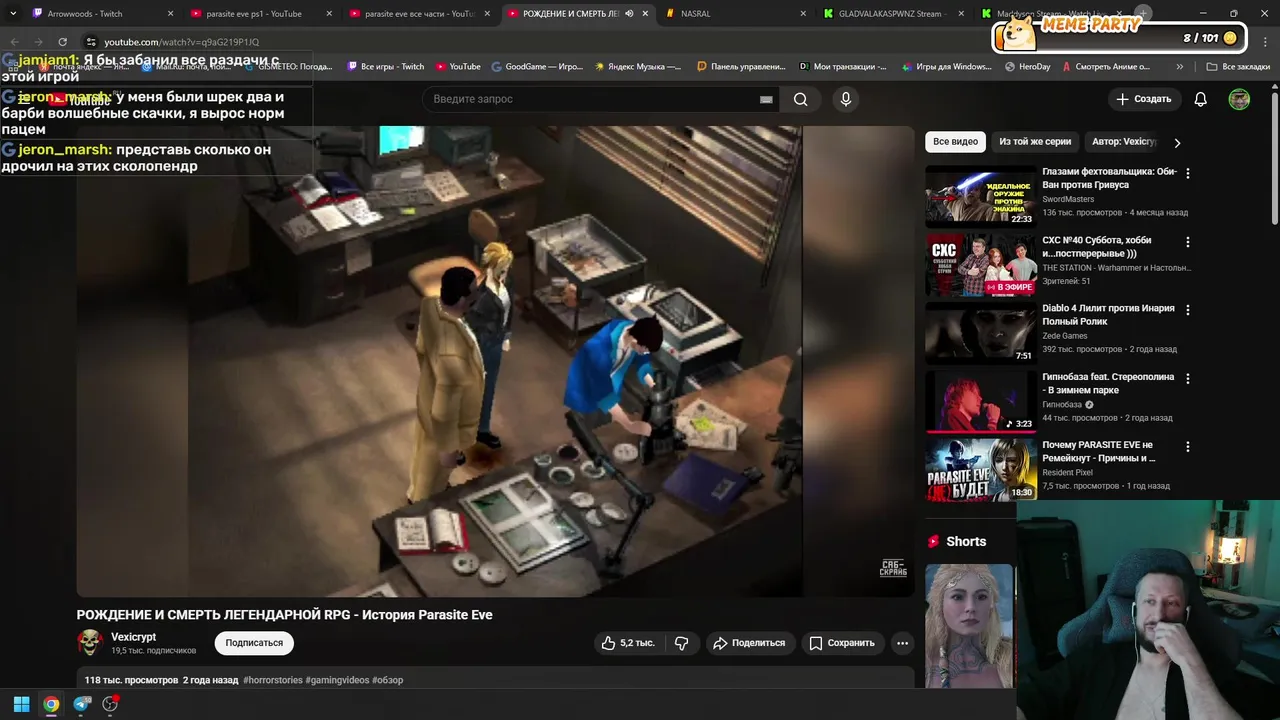Open options for 'Почему PARASITE EVE' video

pyautogui.click(x=1188, y=447)
